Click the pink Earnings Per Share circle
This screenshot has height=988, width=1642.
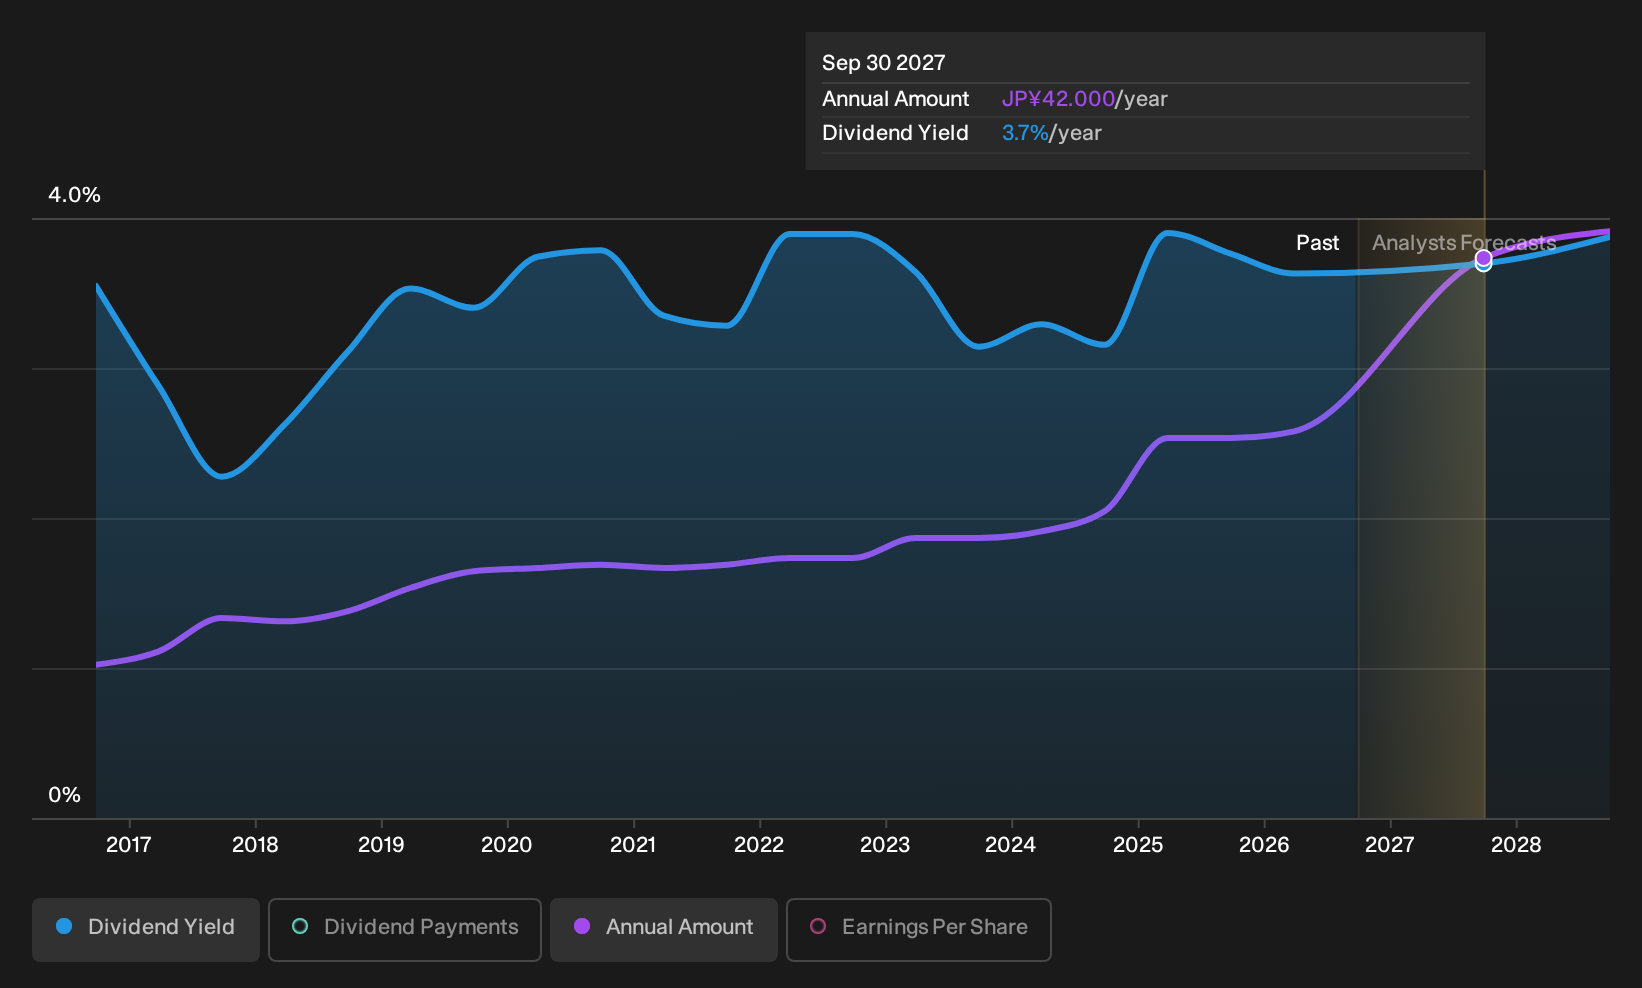(818, 927)
